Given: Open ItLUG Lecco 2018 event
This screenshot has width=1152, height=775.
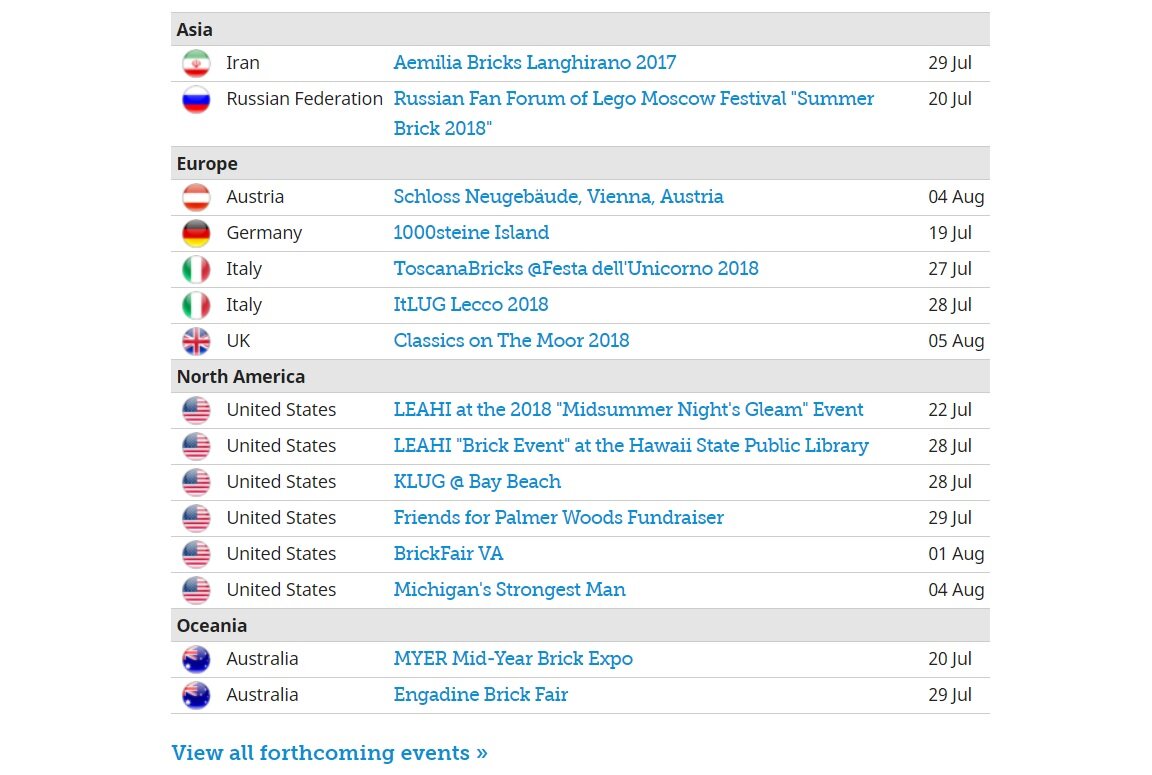Looking at the screenshot, I should coord(471,305).
